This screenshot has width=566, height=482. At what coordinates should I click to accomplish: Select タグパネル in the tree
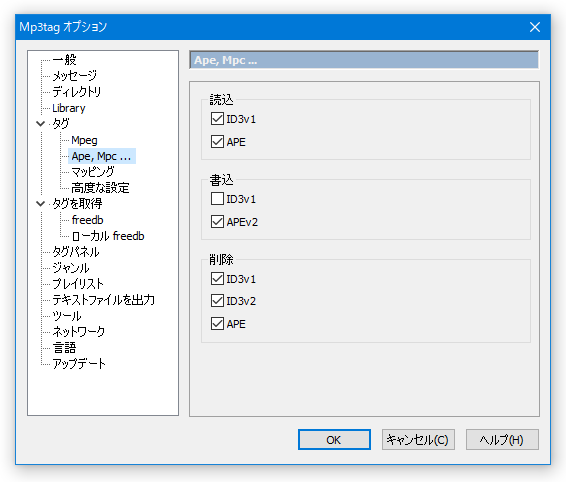pyautogui.click(x=76, y=252)
